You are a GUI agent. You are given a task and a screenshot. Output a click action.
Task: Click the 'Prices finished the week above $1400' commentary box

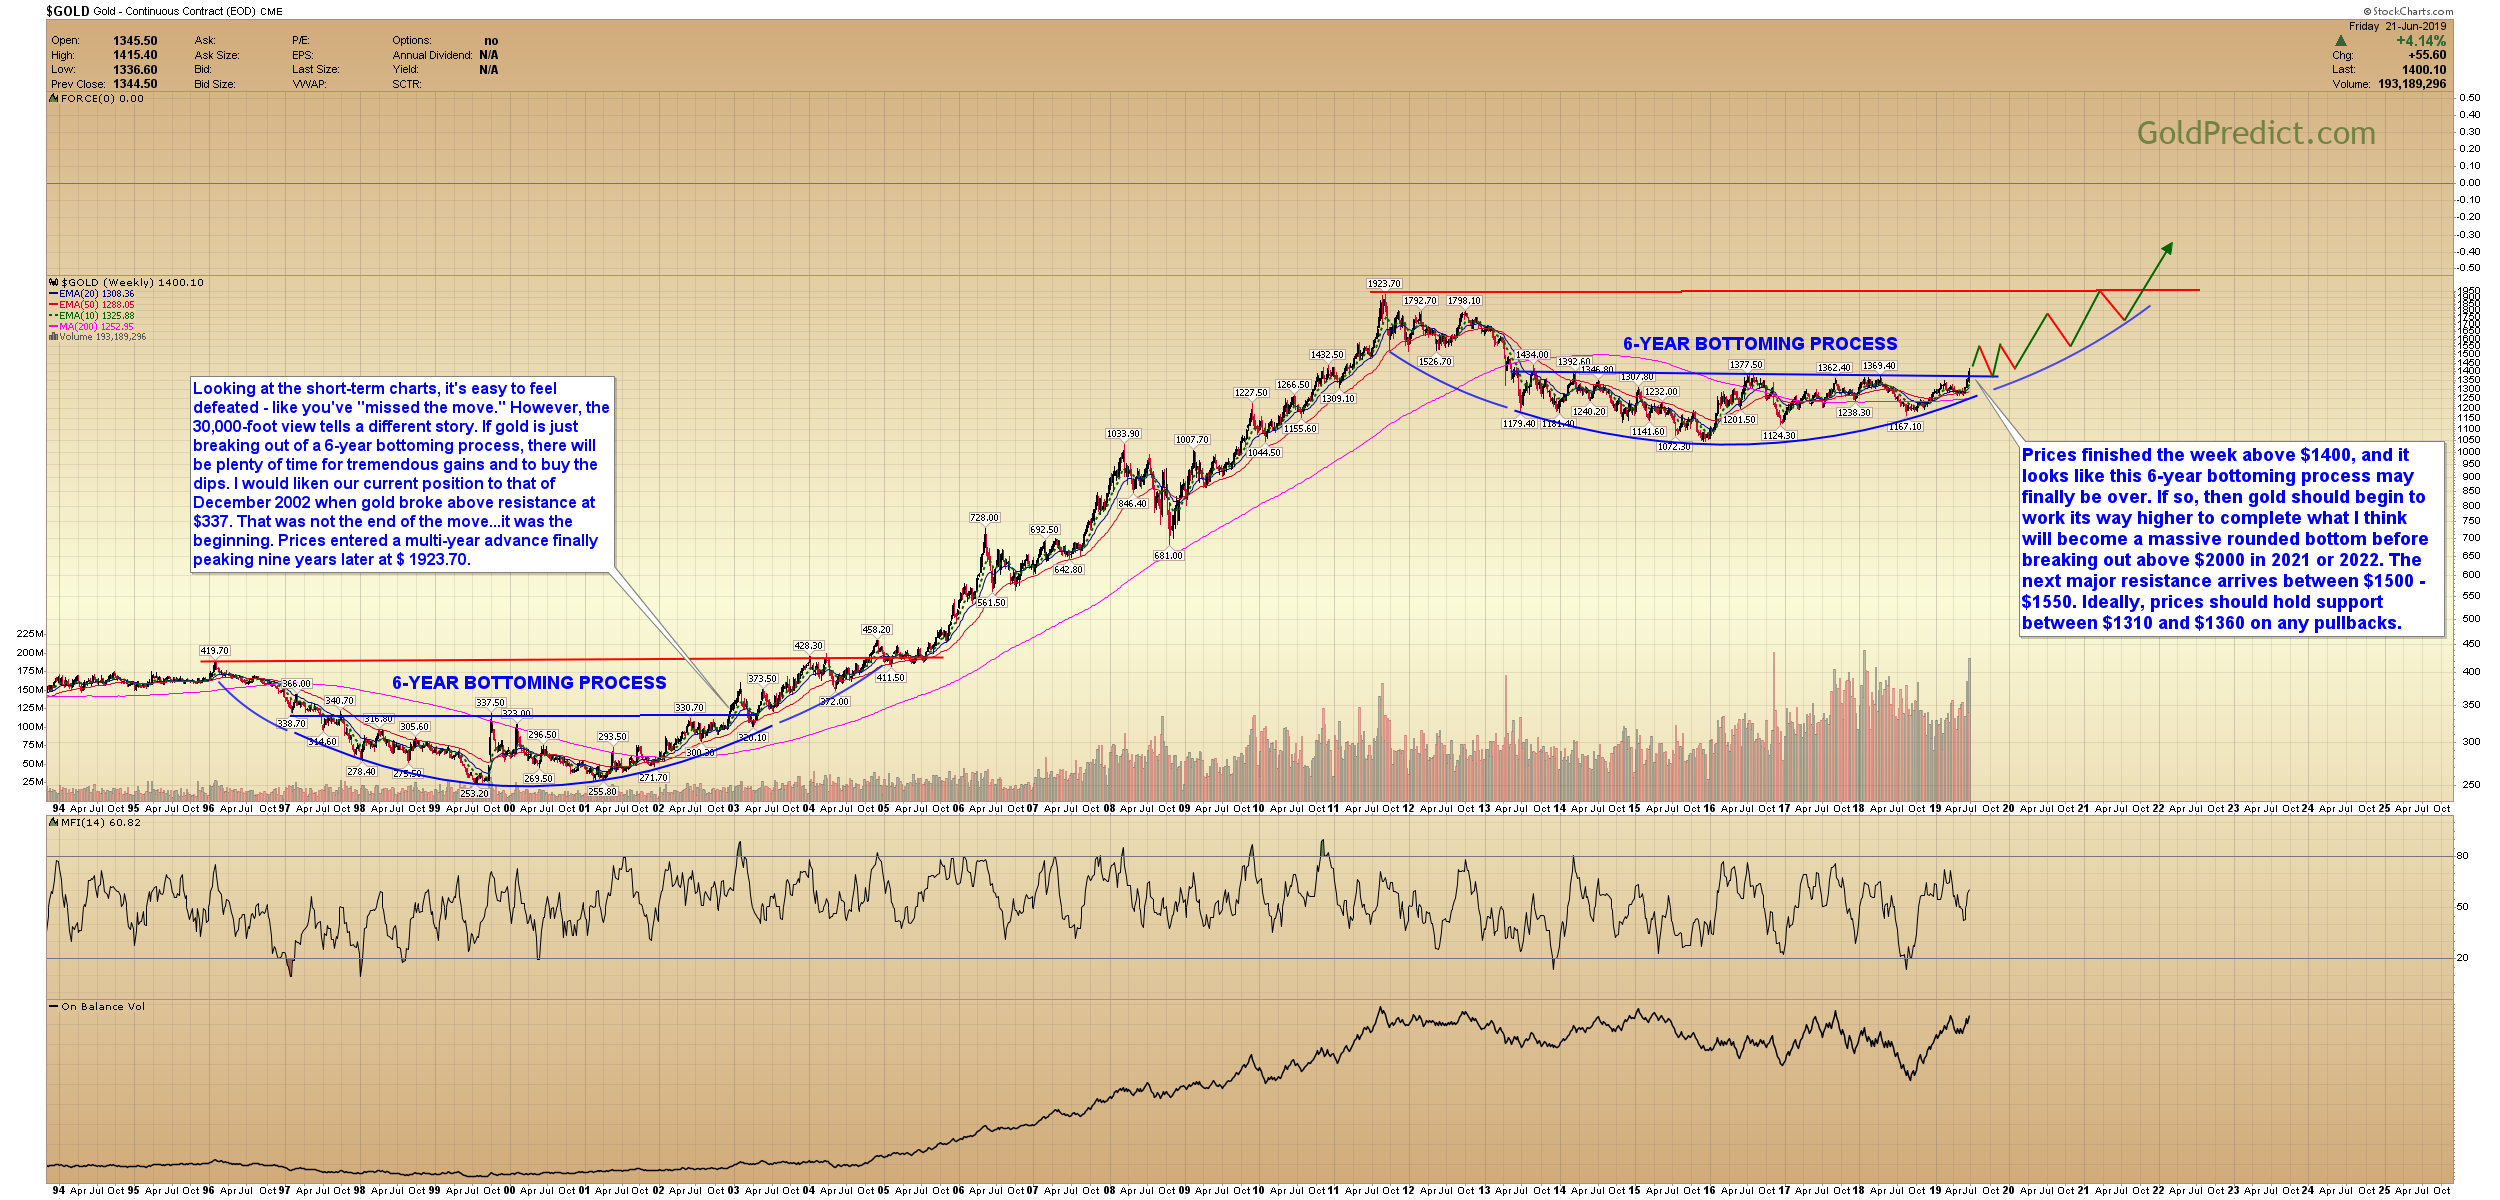tap(2232, 539)
